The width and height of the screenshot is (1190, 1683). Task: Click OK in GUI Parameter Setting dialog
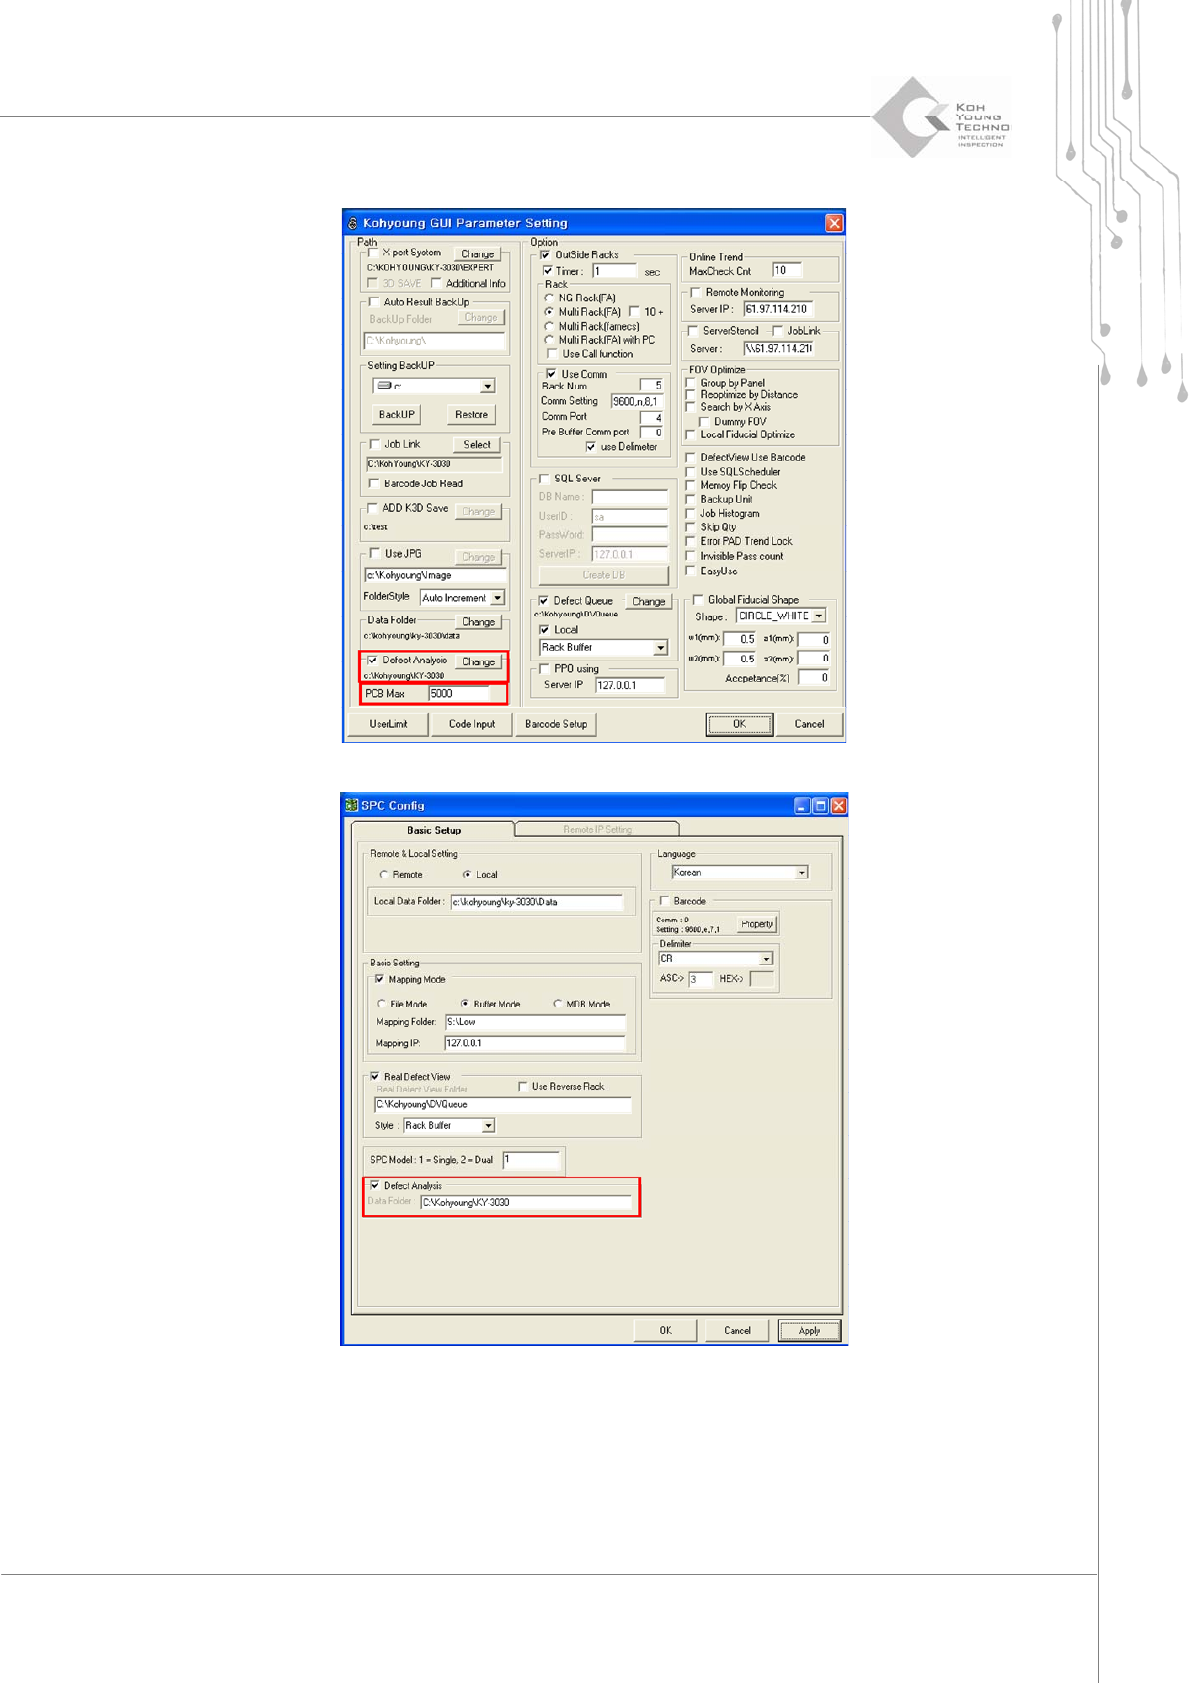[739, 724]
